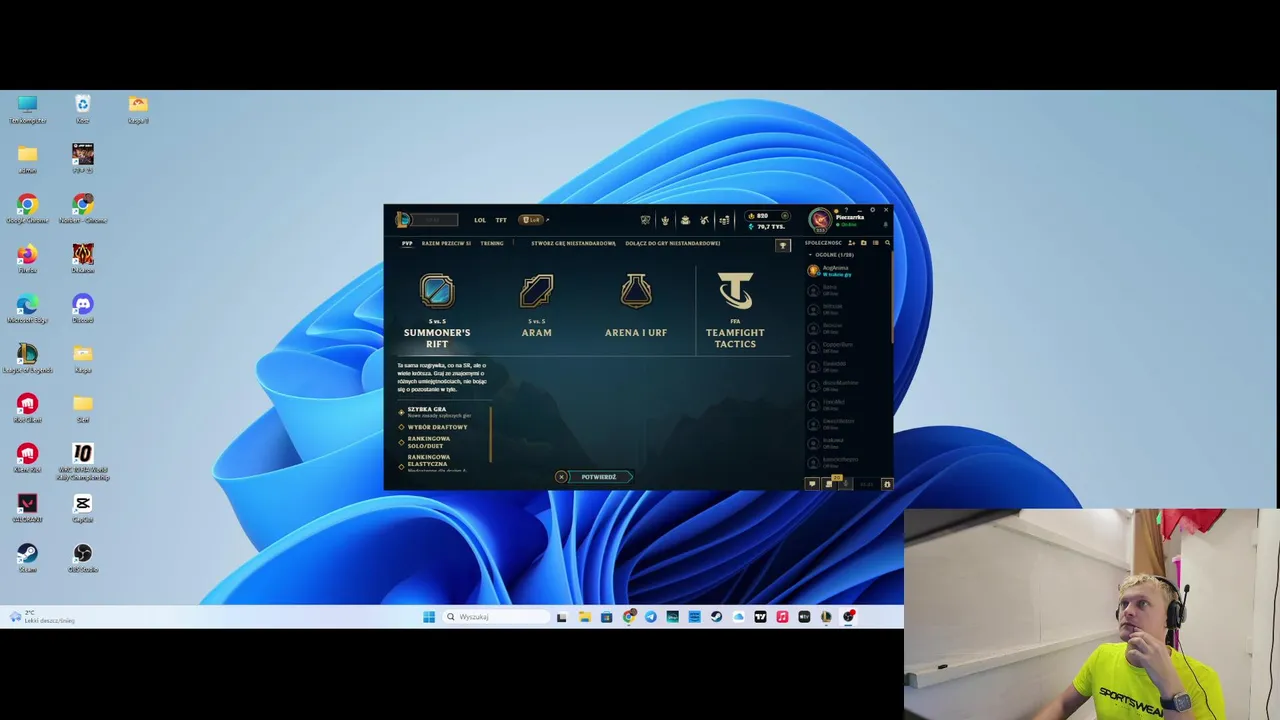Open the Recycle Bin on desktop
The width and height of the screenshot is (1280, 720).
click(x=83, y=109)
